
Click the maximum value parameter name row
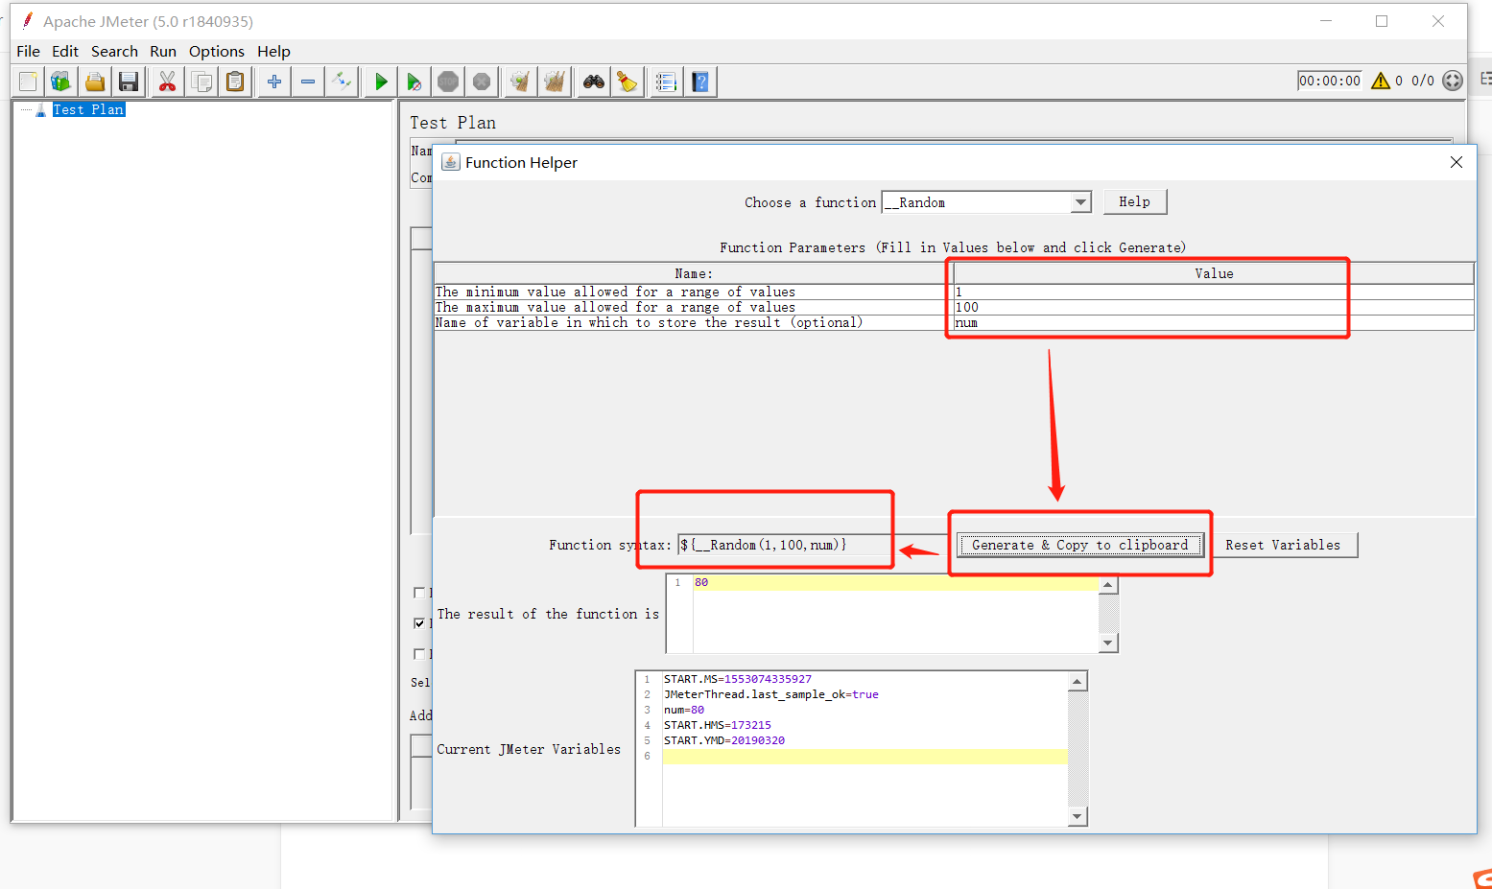(693, 307)
